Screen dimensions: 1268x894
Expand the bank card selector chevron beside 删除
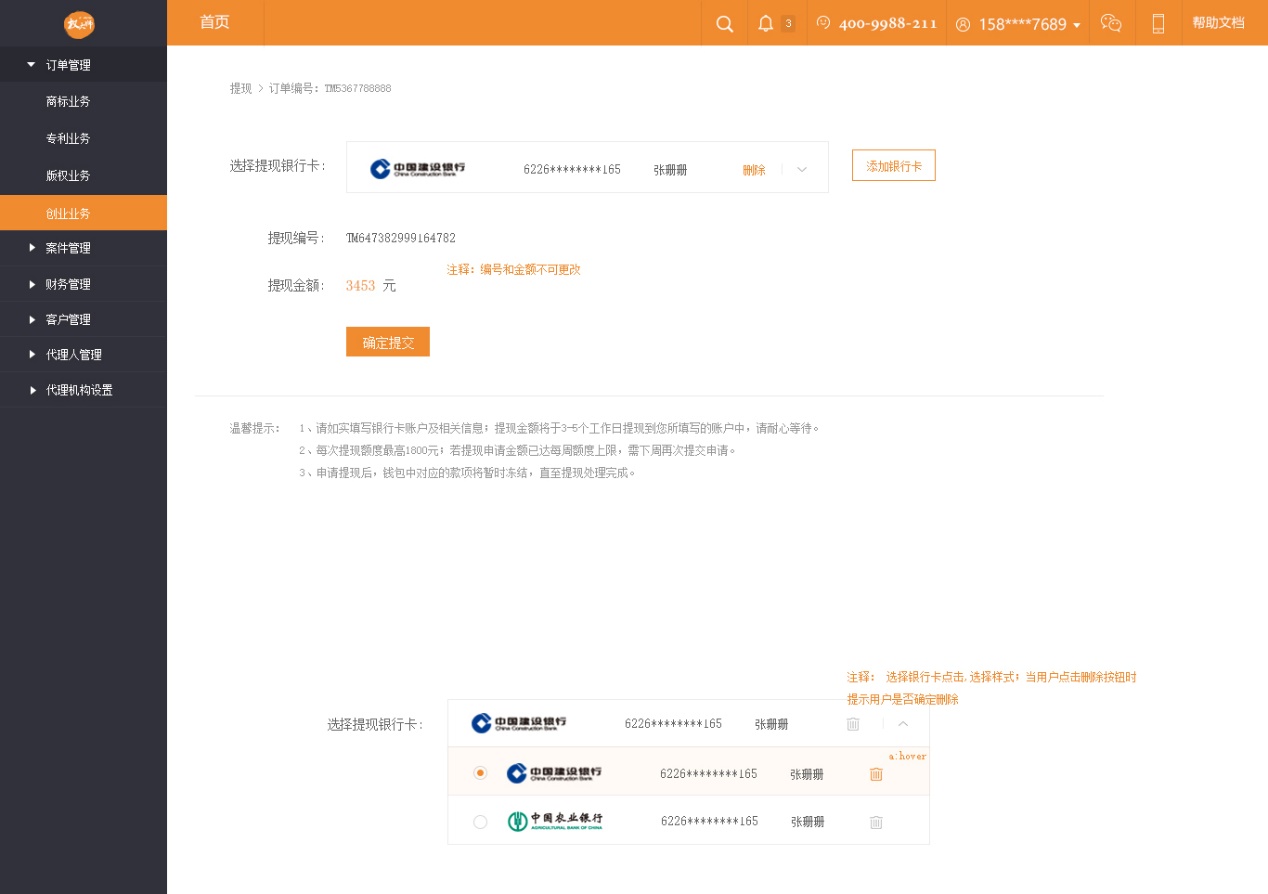pos(800,169)
